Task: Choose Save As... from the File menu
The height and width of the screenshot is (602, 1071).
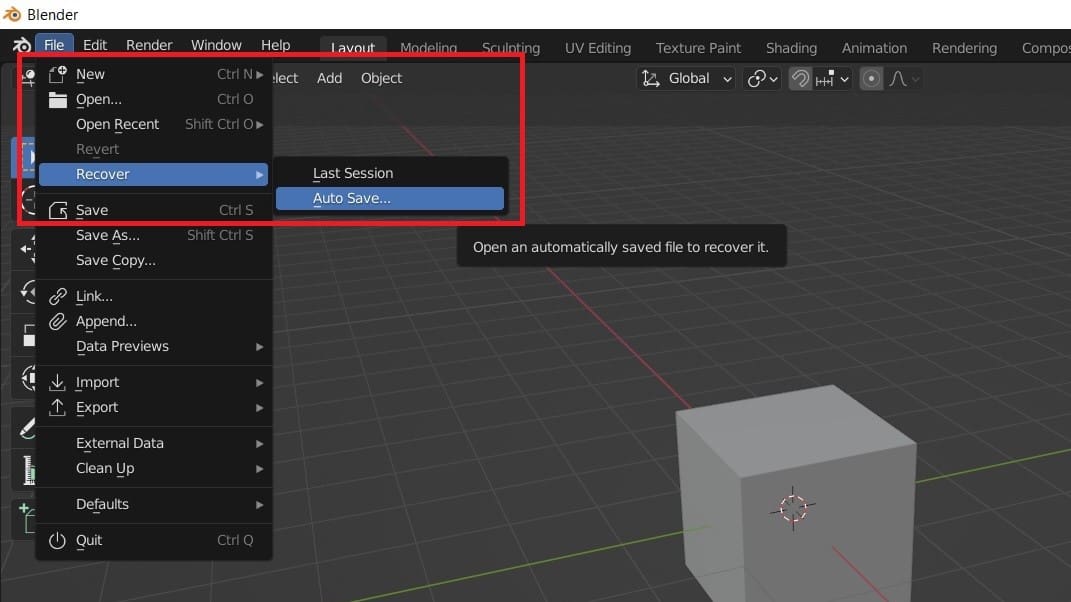Action: 154,235
